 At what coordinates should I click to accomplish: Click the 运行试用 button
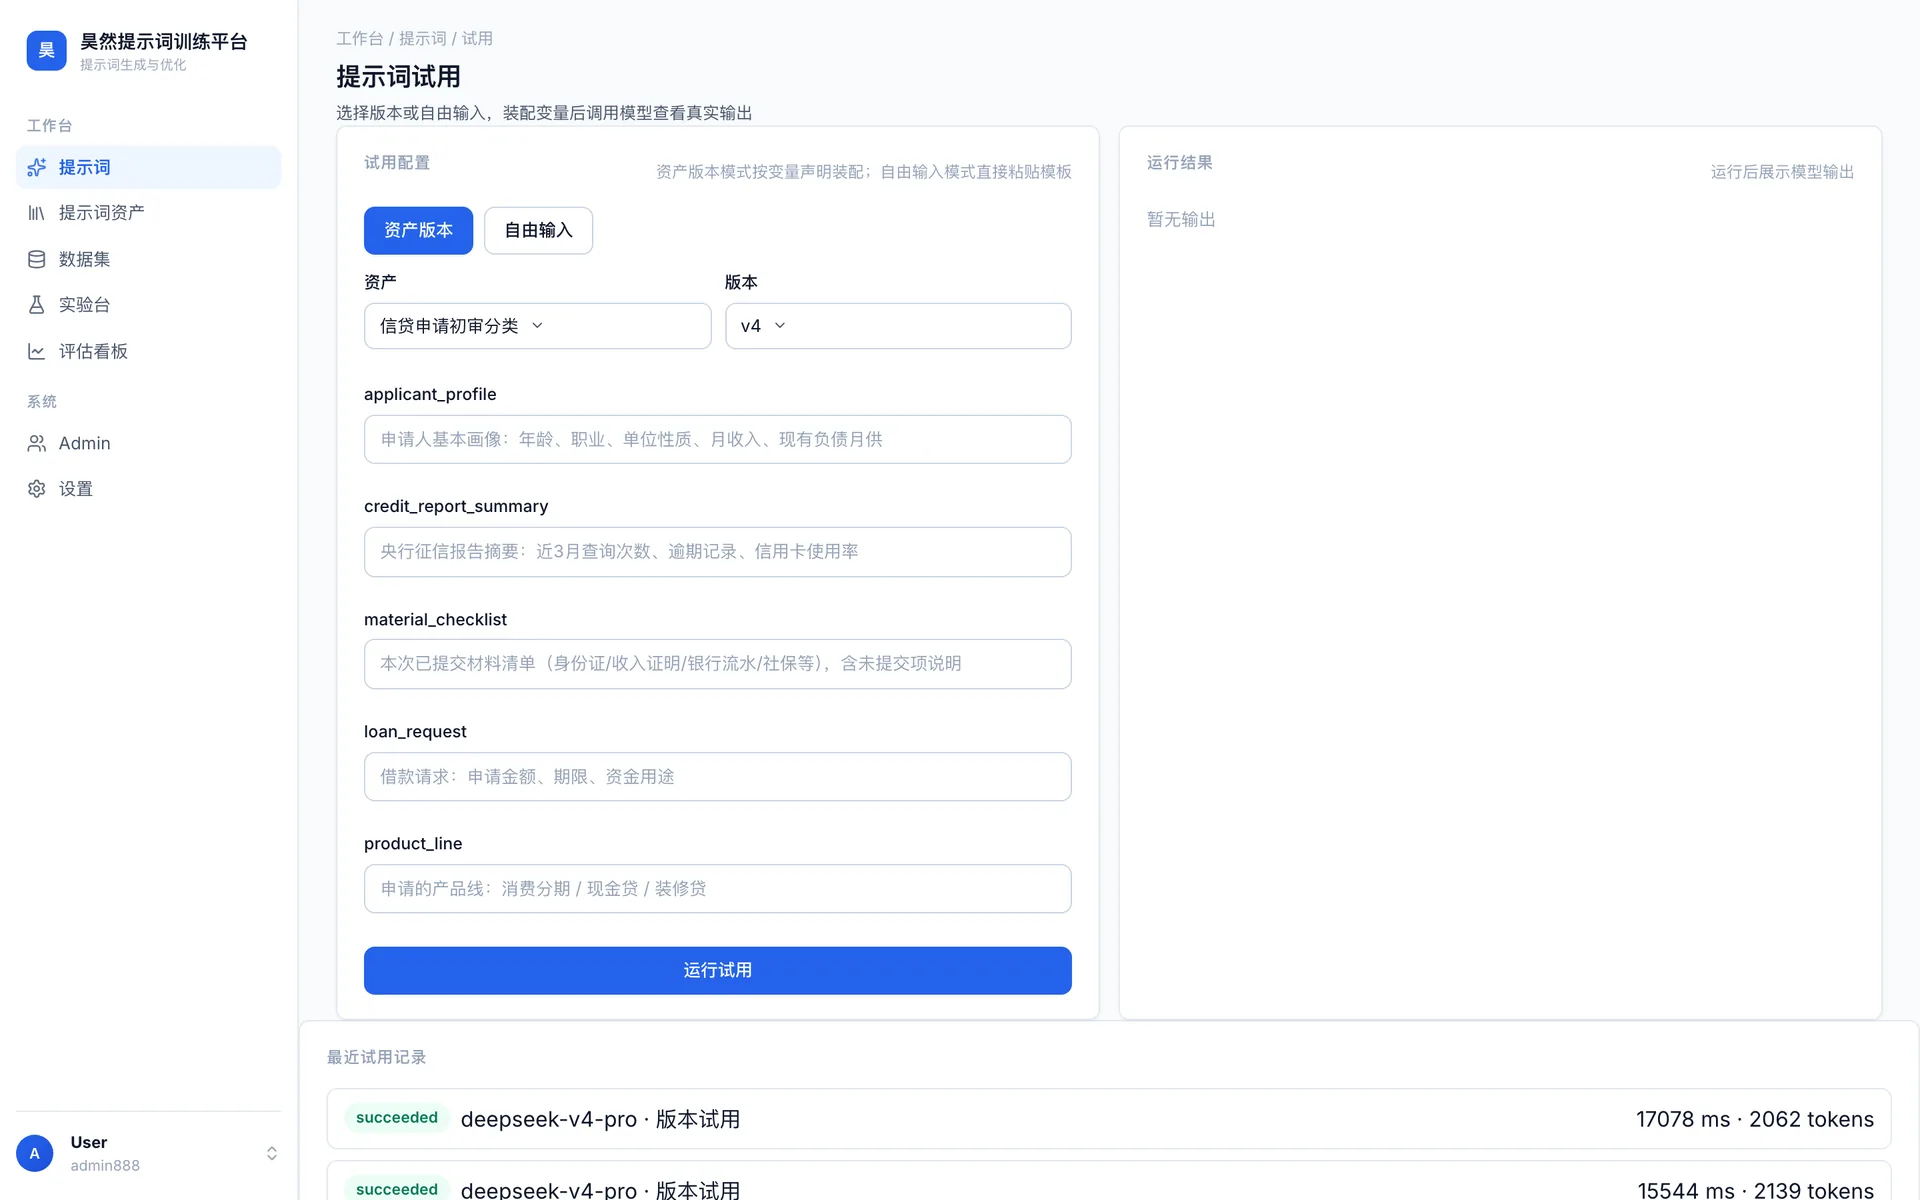(x=717, y=970)
